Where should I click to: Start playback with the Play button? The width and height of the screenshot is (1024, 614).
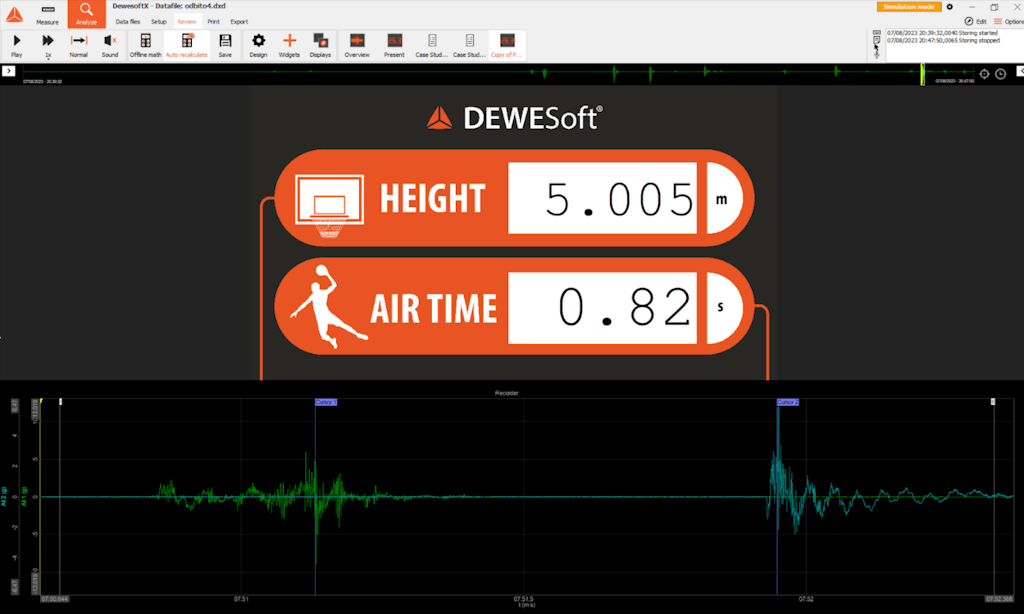pyautogui.click(x=16, y=46)
